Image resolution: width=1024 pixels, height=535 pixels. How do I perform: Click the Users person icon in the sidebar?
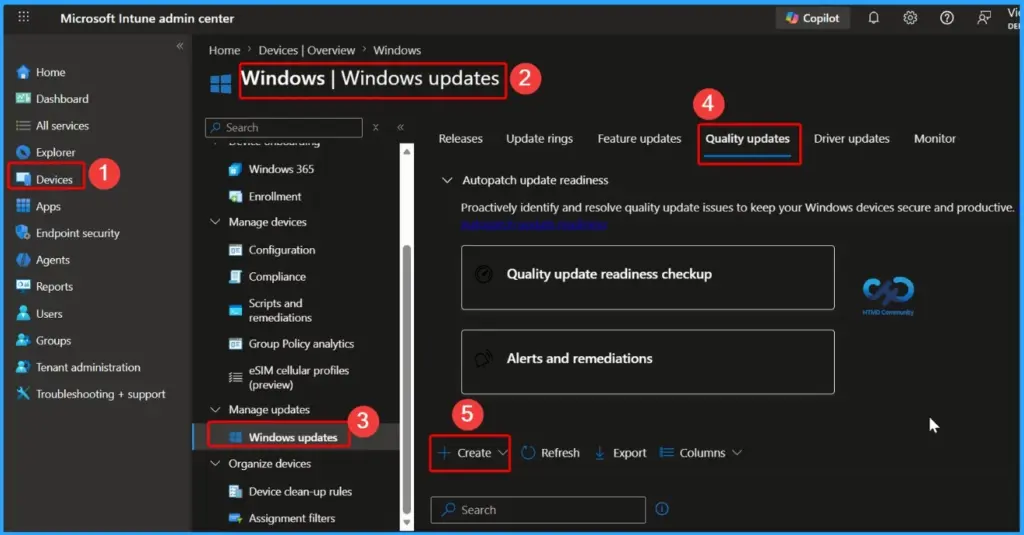(x=23, y=313)
